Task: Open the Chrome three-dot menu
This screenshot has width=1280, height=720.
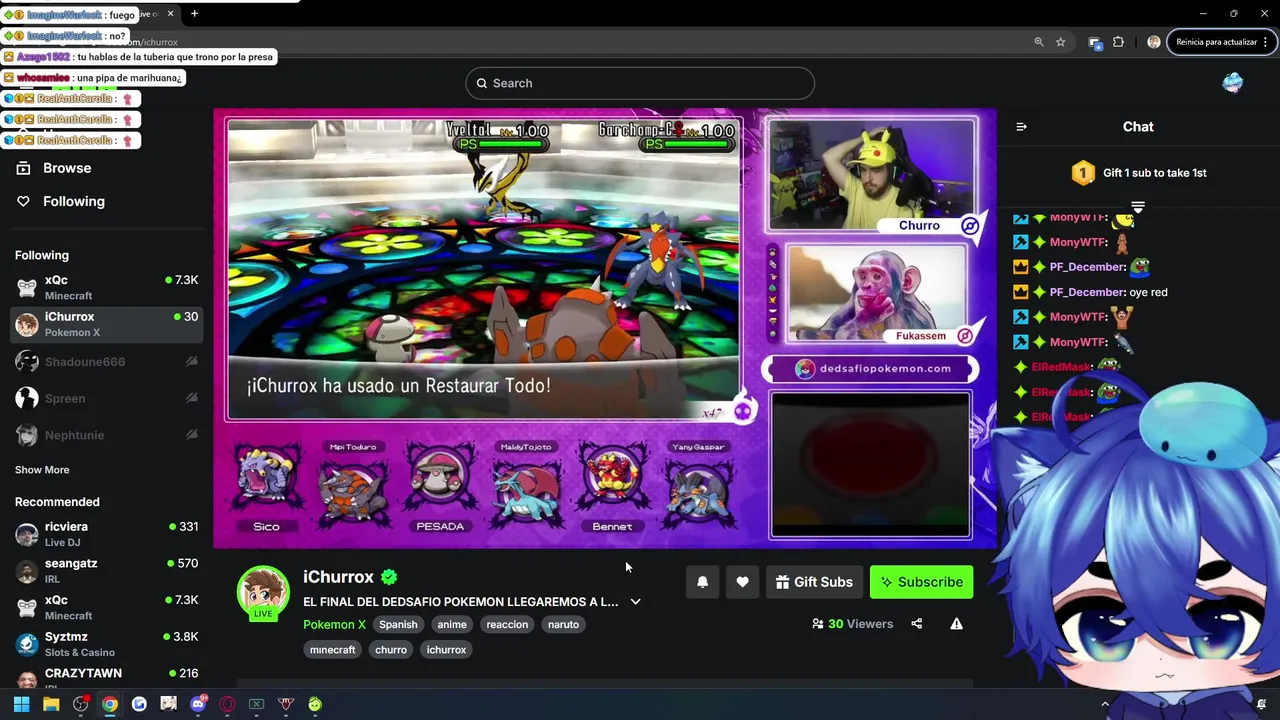Action: pos(1265,42)
